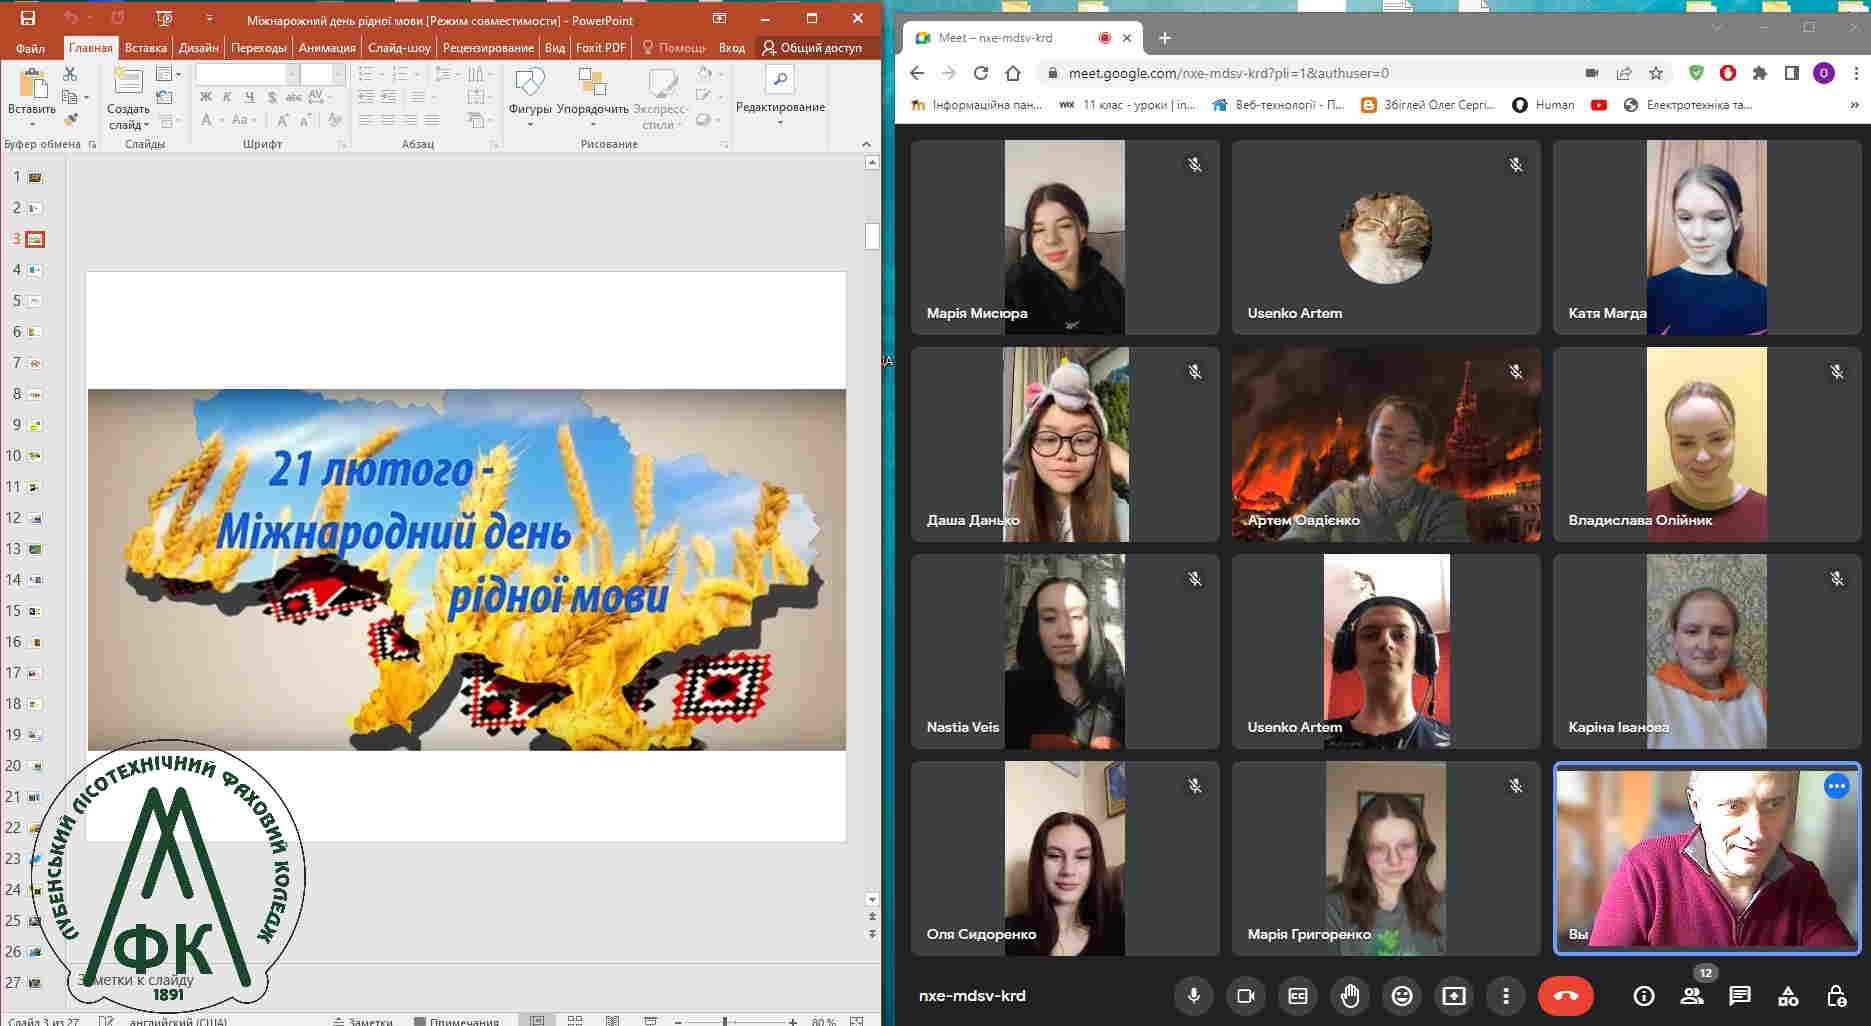Open the Meet chat panel

[1740, 996]
